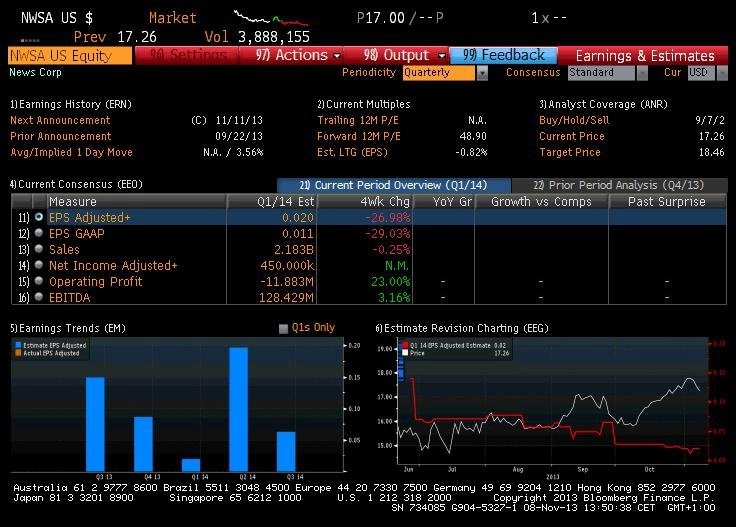This screenshot has height=527, width=736.
Task: Click the Measure column header
Action: pyautogui.click(x=136, y=201)
